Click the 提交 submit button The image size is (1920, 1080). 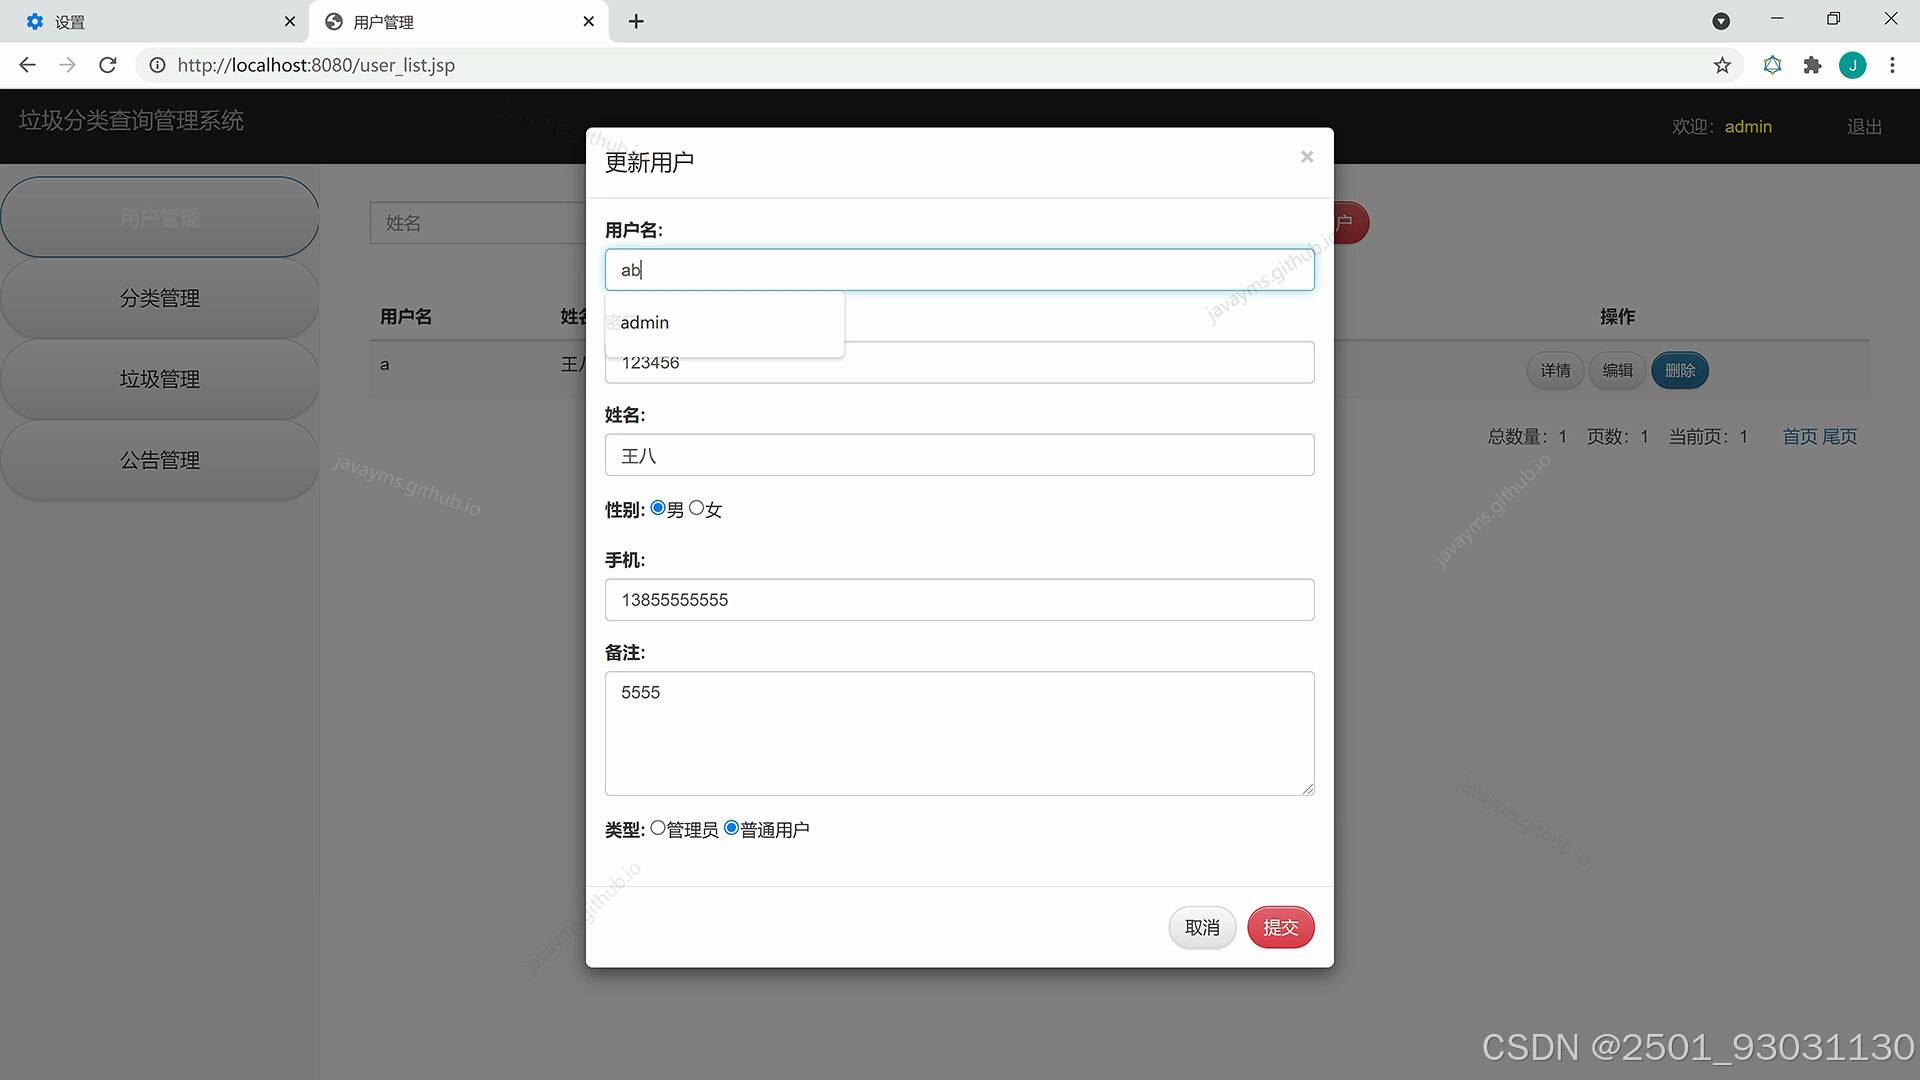1281,928
